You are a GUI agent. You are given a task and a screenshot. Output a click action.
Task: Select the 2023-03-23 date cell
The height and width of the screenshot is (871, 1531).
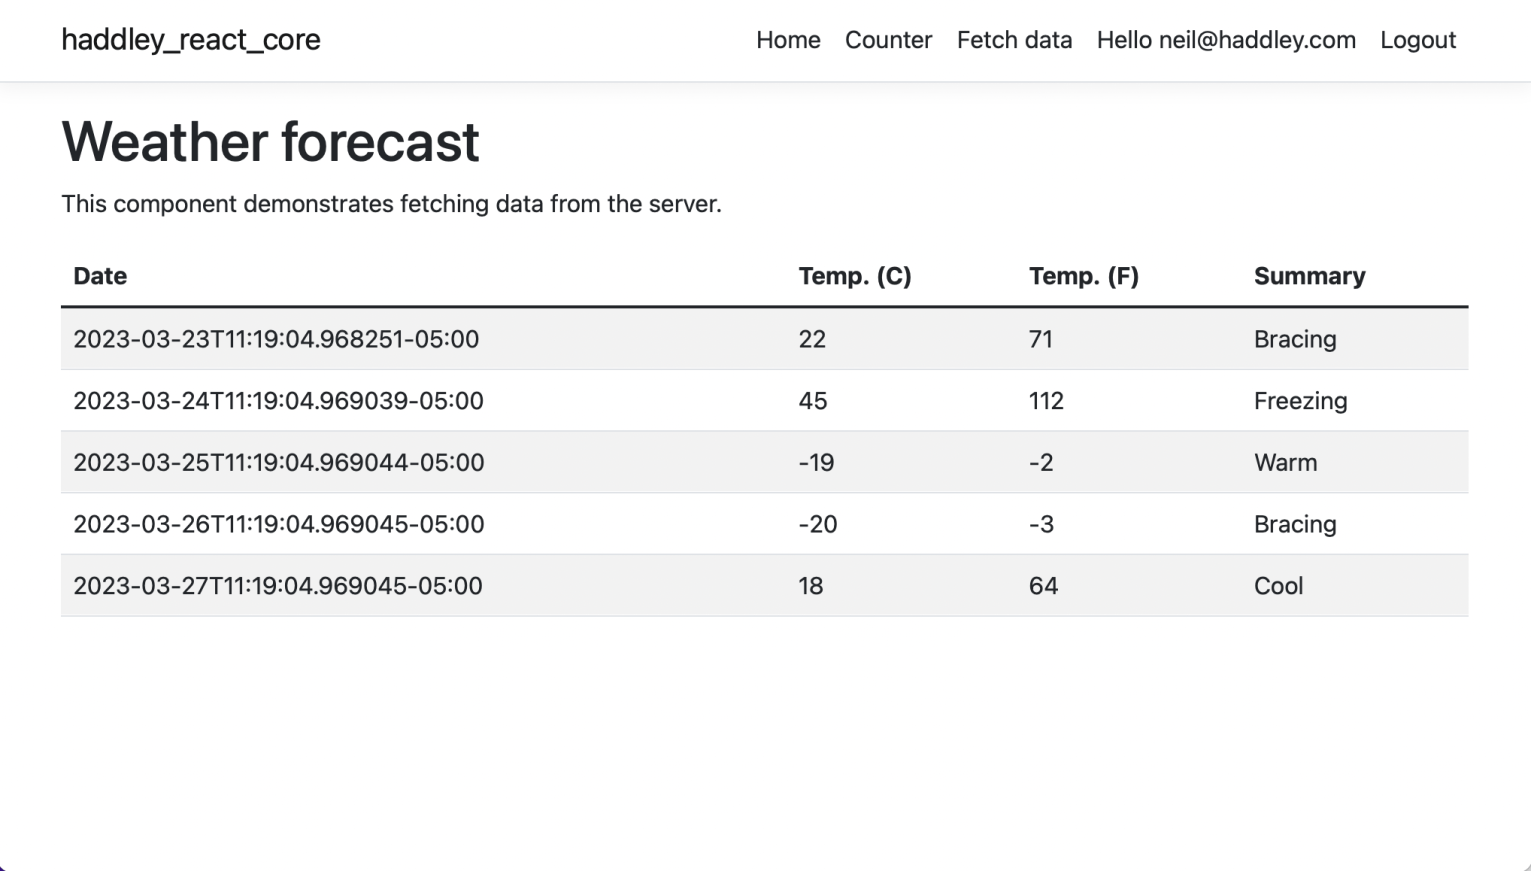276,339
